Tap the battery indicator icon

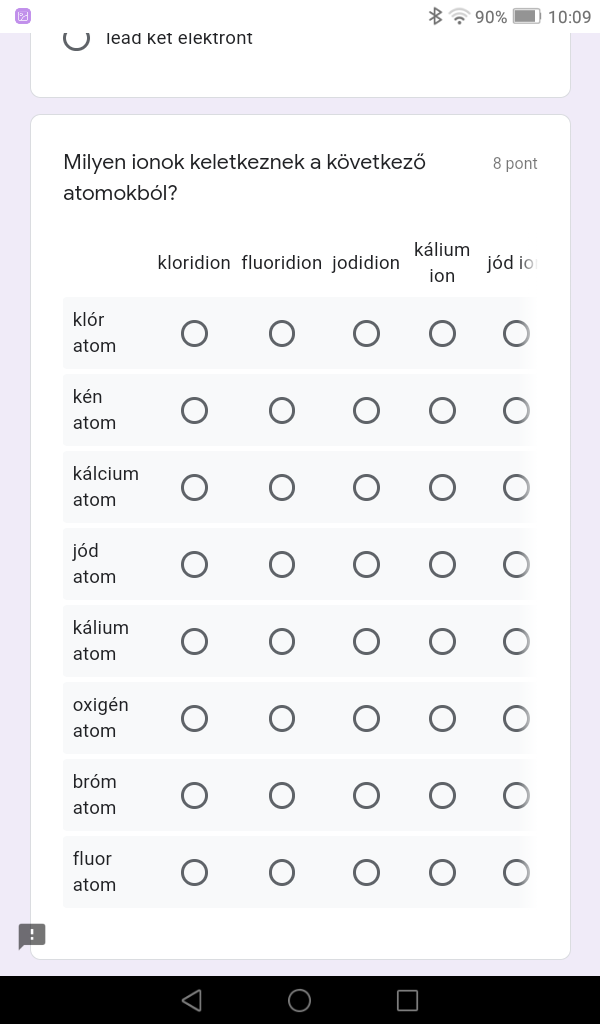526,16
